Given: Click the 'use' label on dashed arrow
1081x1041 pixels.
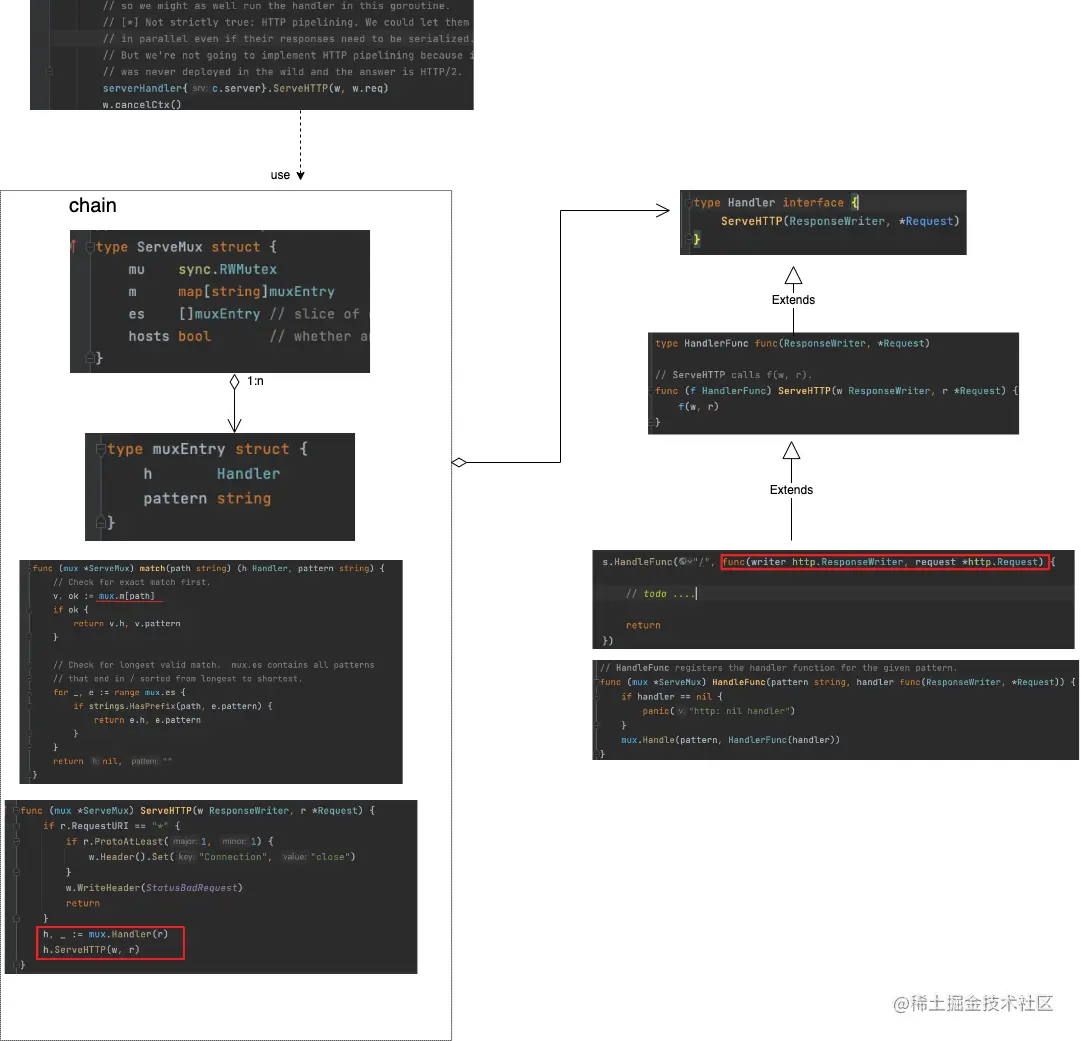Looking at the screenshot, I should tap(280, 175).
